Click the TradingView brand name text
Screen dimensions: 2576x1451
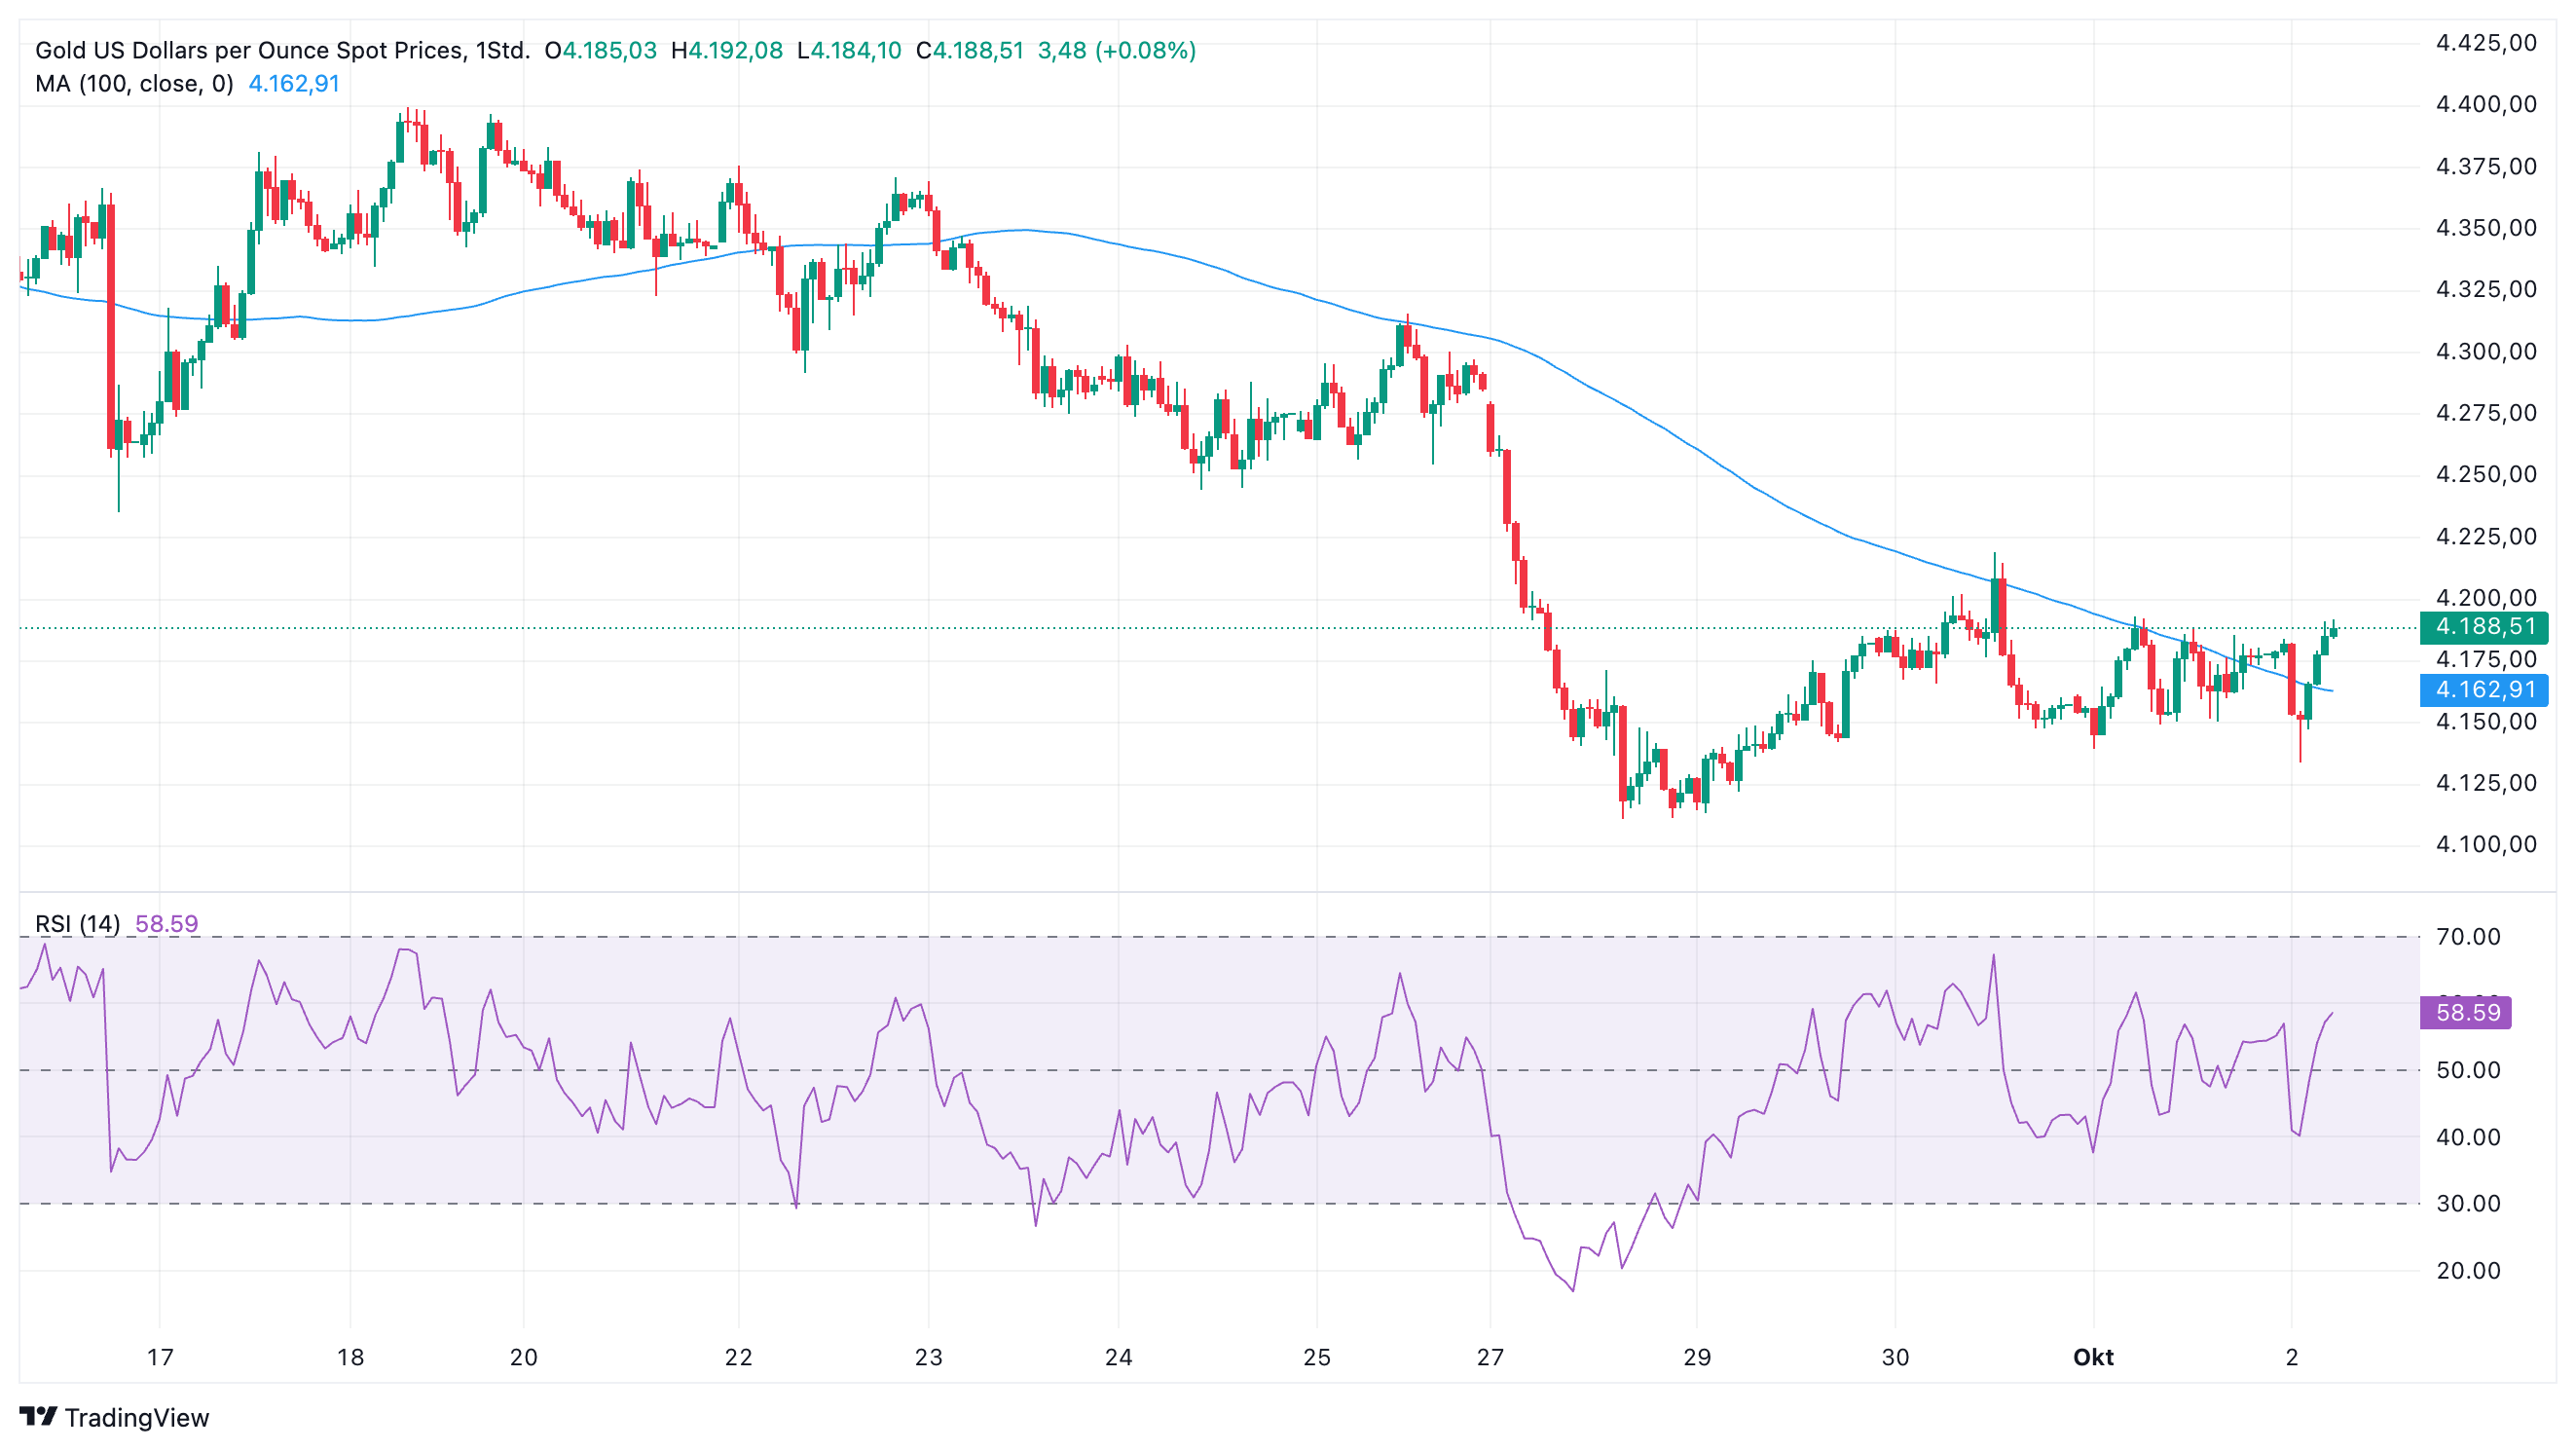[x=137, y=1417]
